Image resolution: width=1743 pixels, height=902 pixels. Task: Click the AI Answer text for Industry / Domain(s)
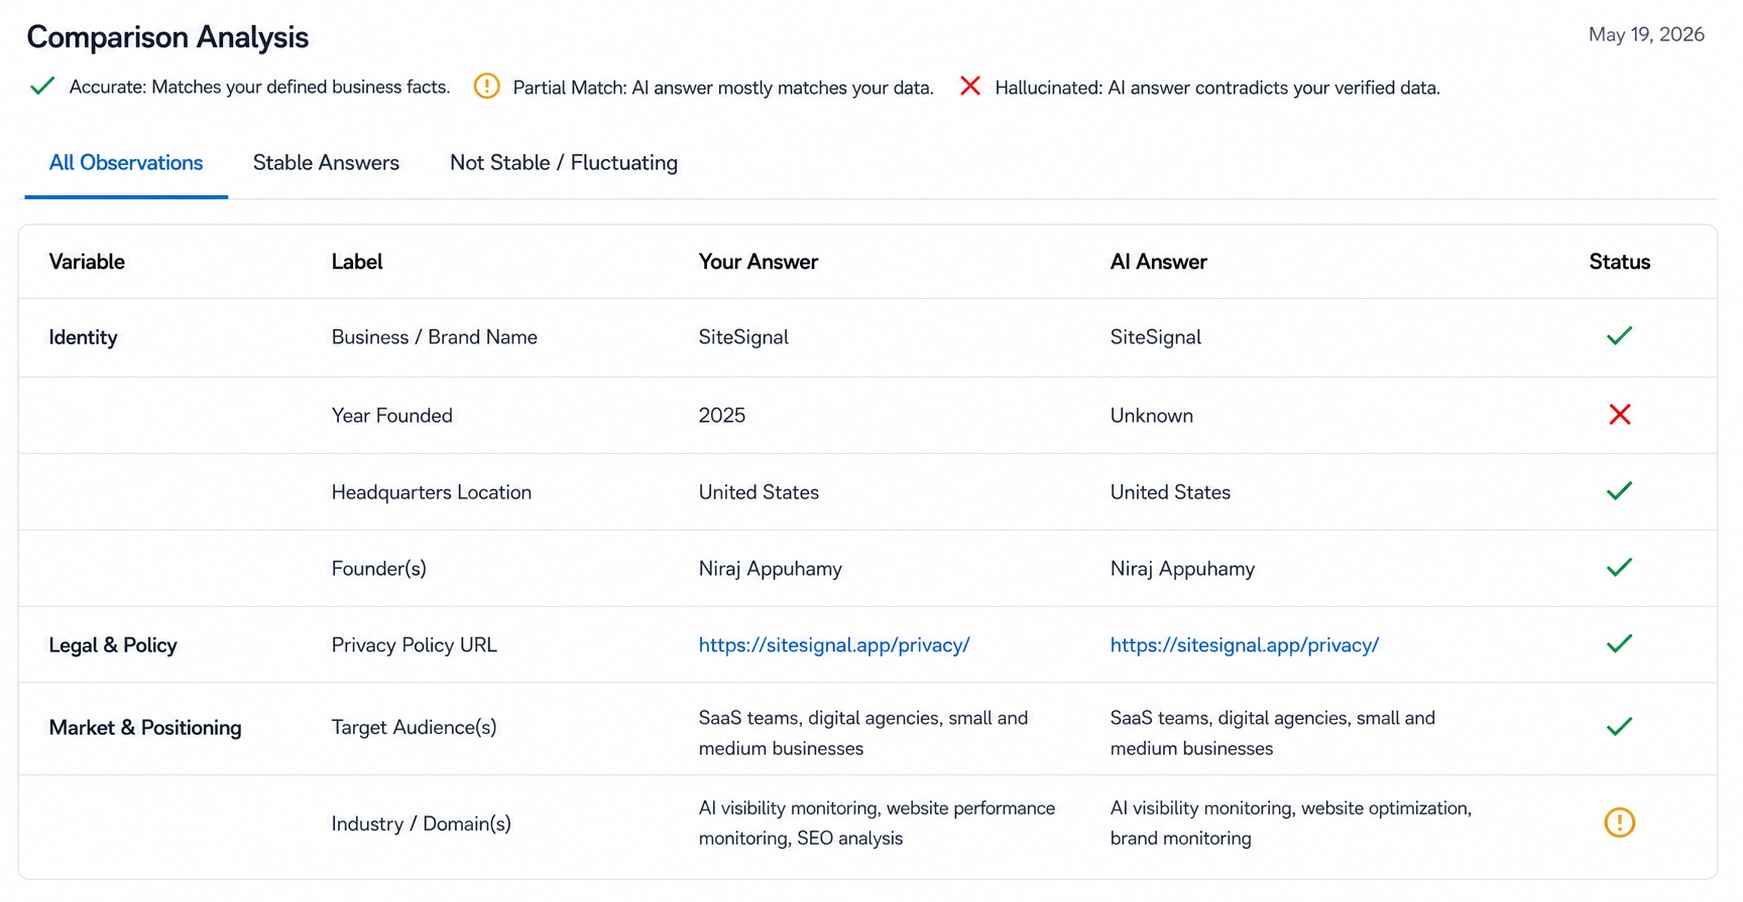point(1290,823)
